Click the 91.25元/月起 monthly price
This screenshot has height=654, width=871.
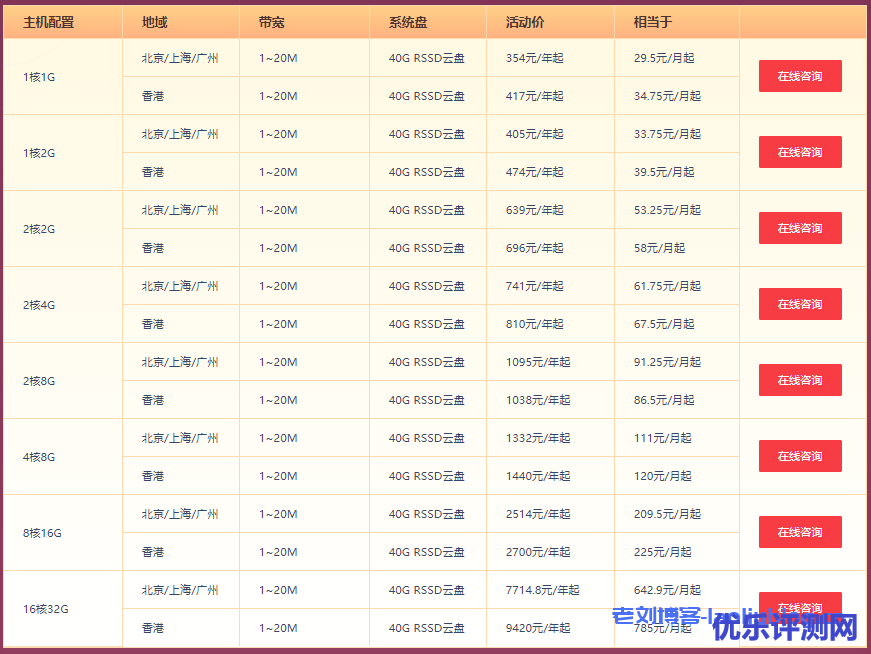pos(667,362)
